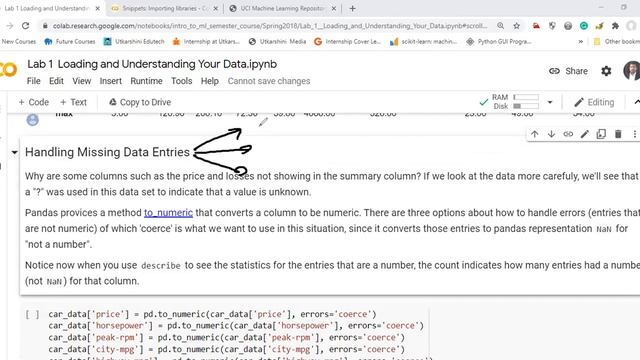Viewport: 640px width, 360px height.
Task: Open Colab settings gear
Action: [x=606, y=71]
